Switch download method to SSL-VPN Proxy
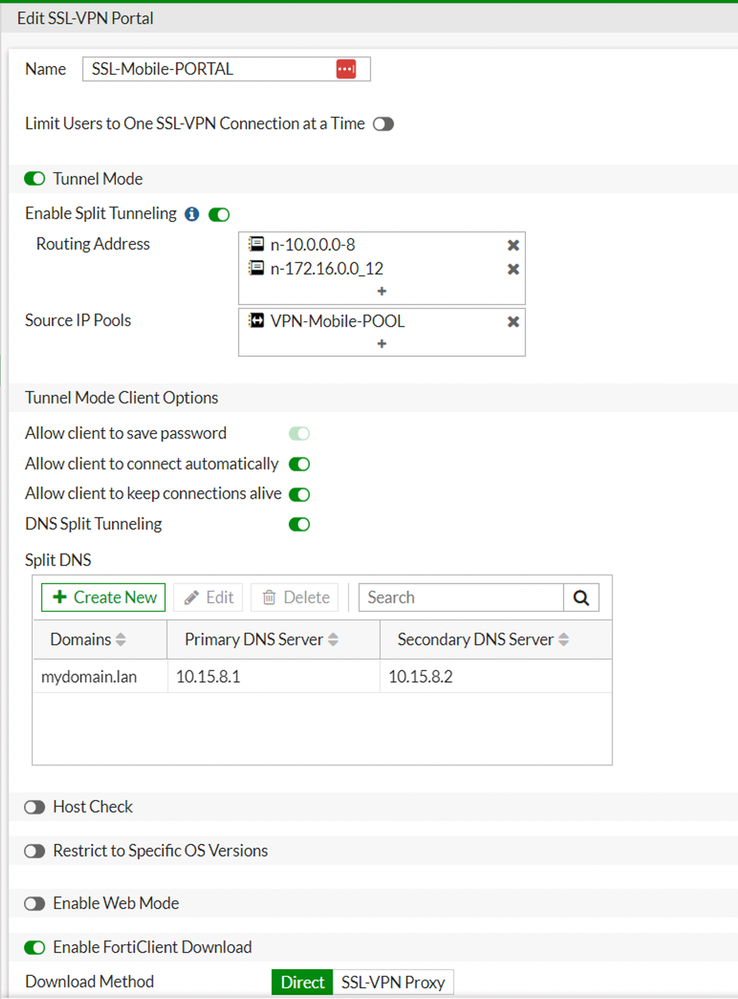 click(x=393, y=982)
